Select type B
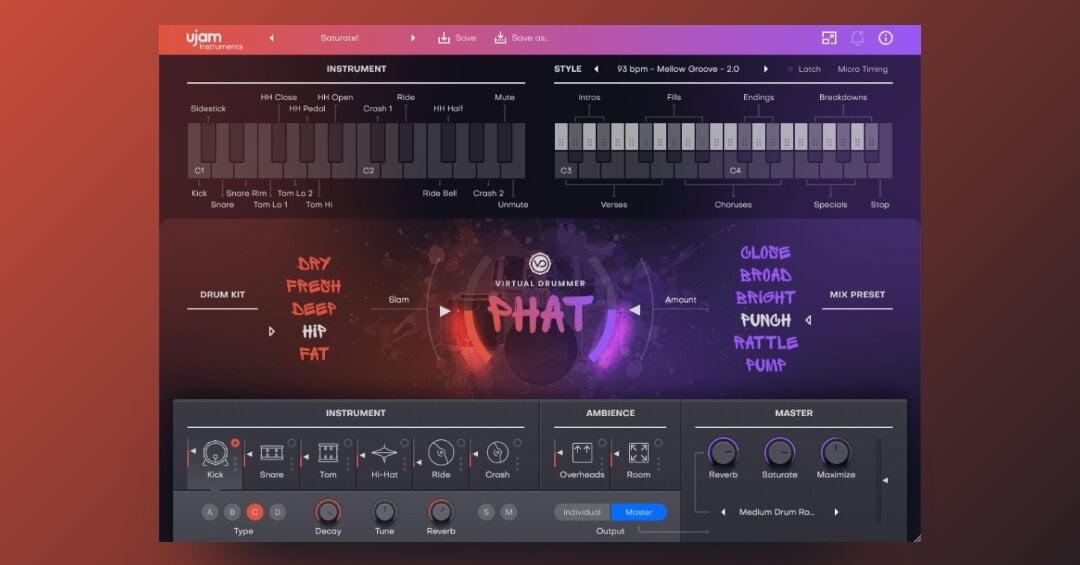The image size is (1080, 565). (232, 512)
